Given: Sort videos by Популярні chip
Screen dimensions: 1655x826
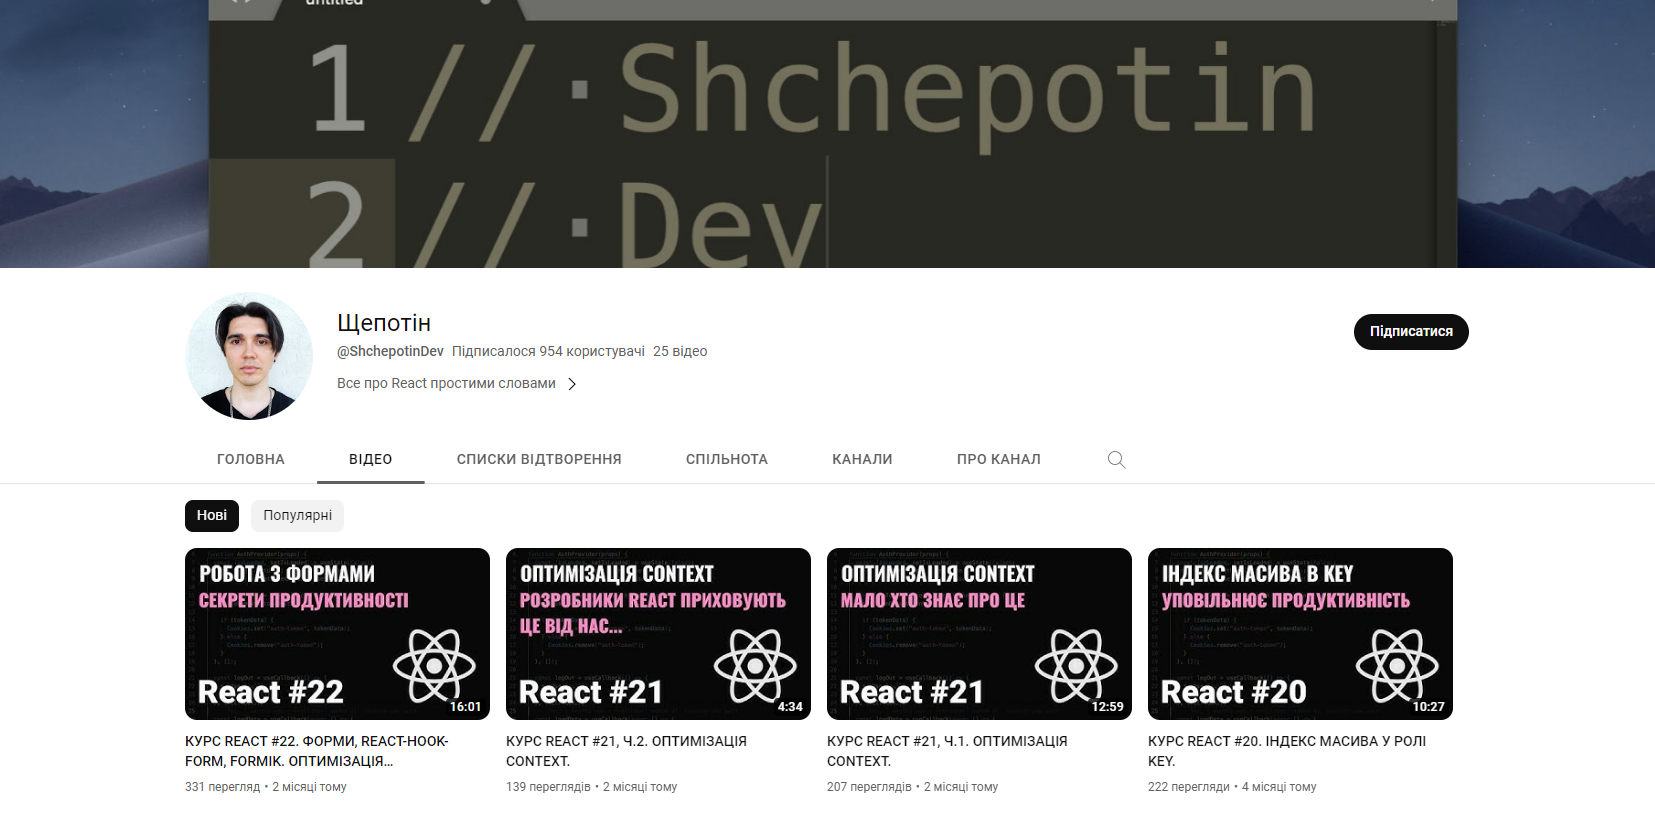Looking at the screenshot, I should (x=297, y=516).
